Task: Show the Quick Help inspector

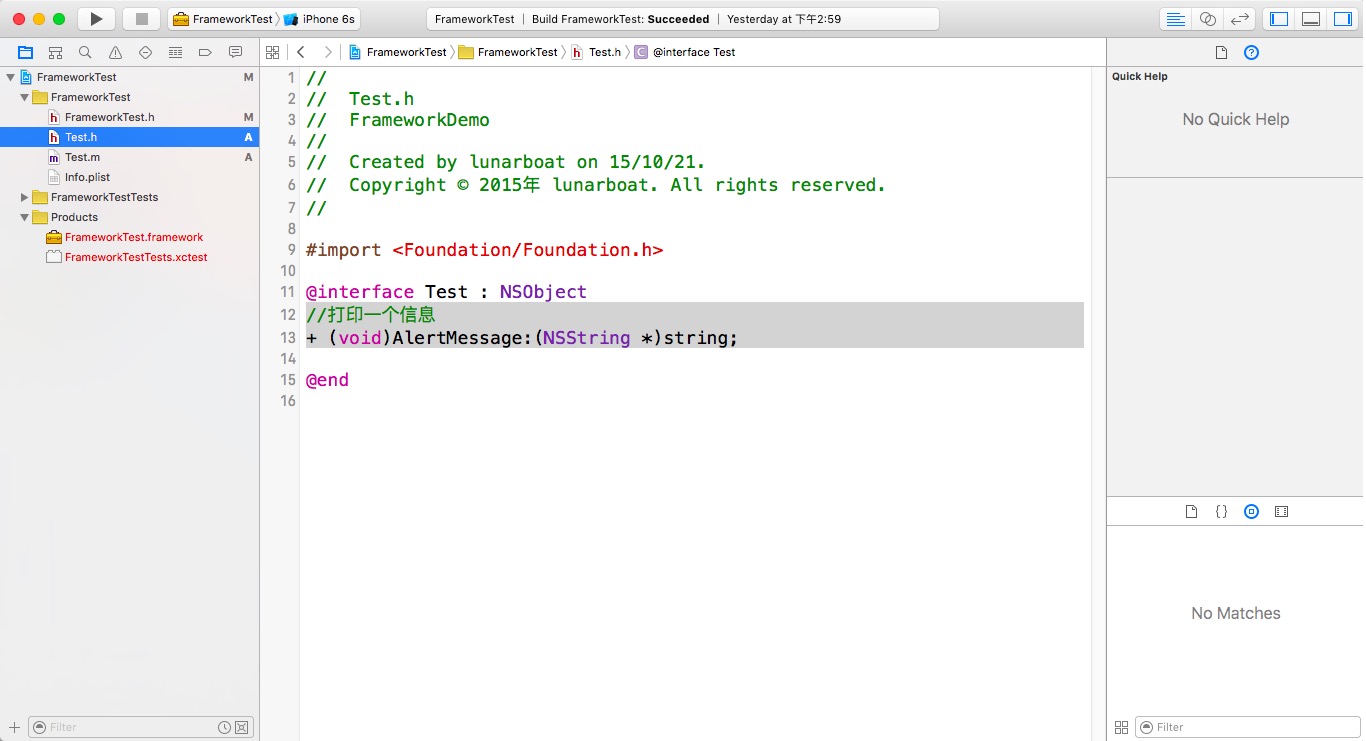Action: (1251, 52)
